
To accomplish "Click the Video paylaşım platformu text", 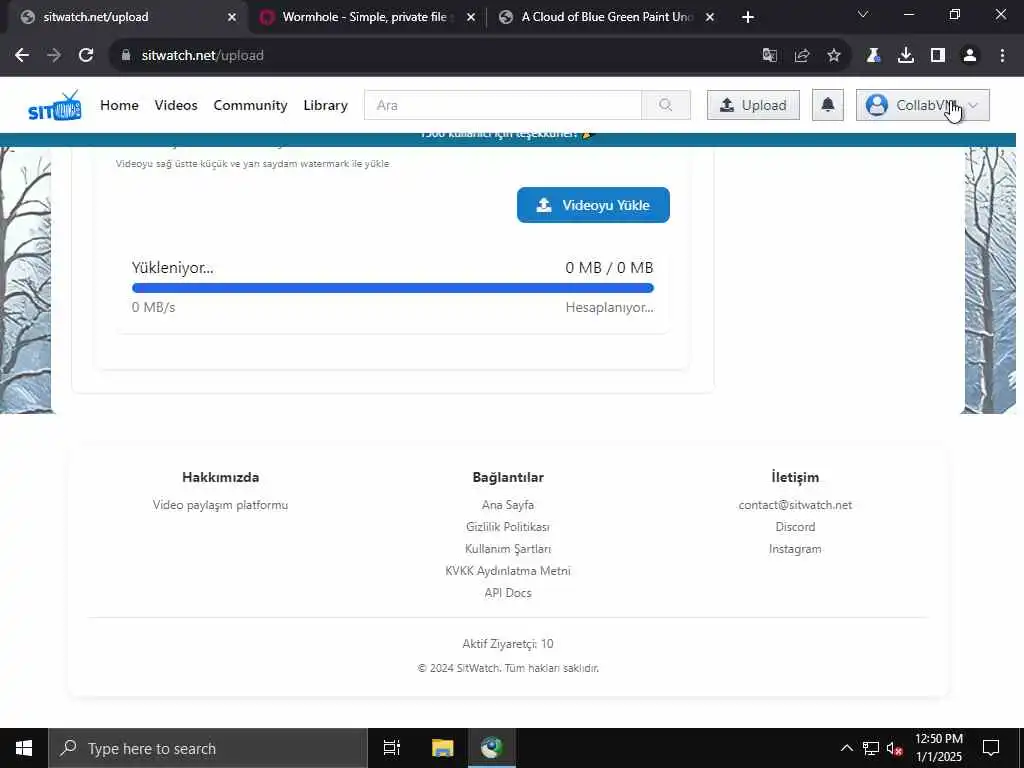I will [220, 505].
